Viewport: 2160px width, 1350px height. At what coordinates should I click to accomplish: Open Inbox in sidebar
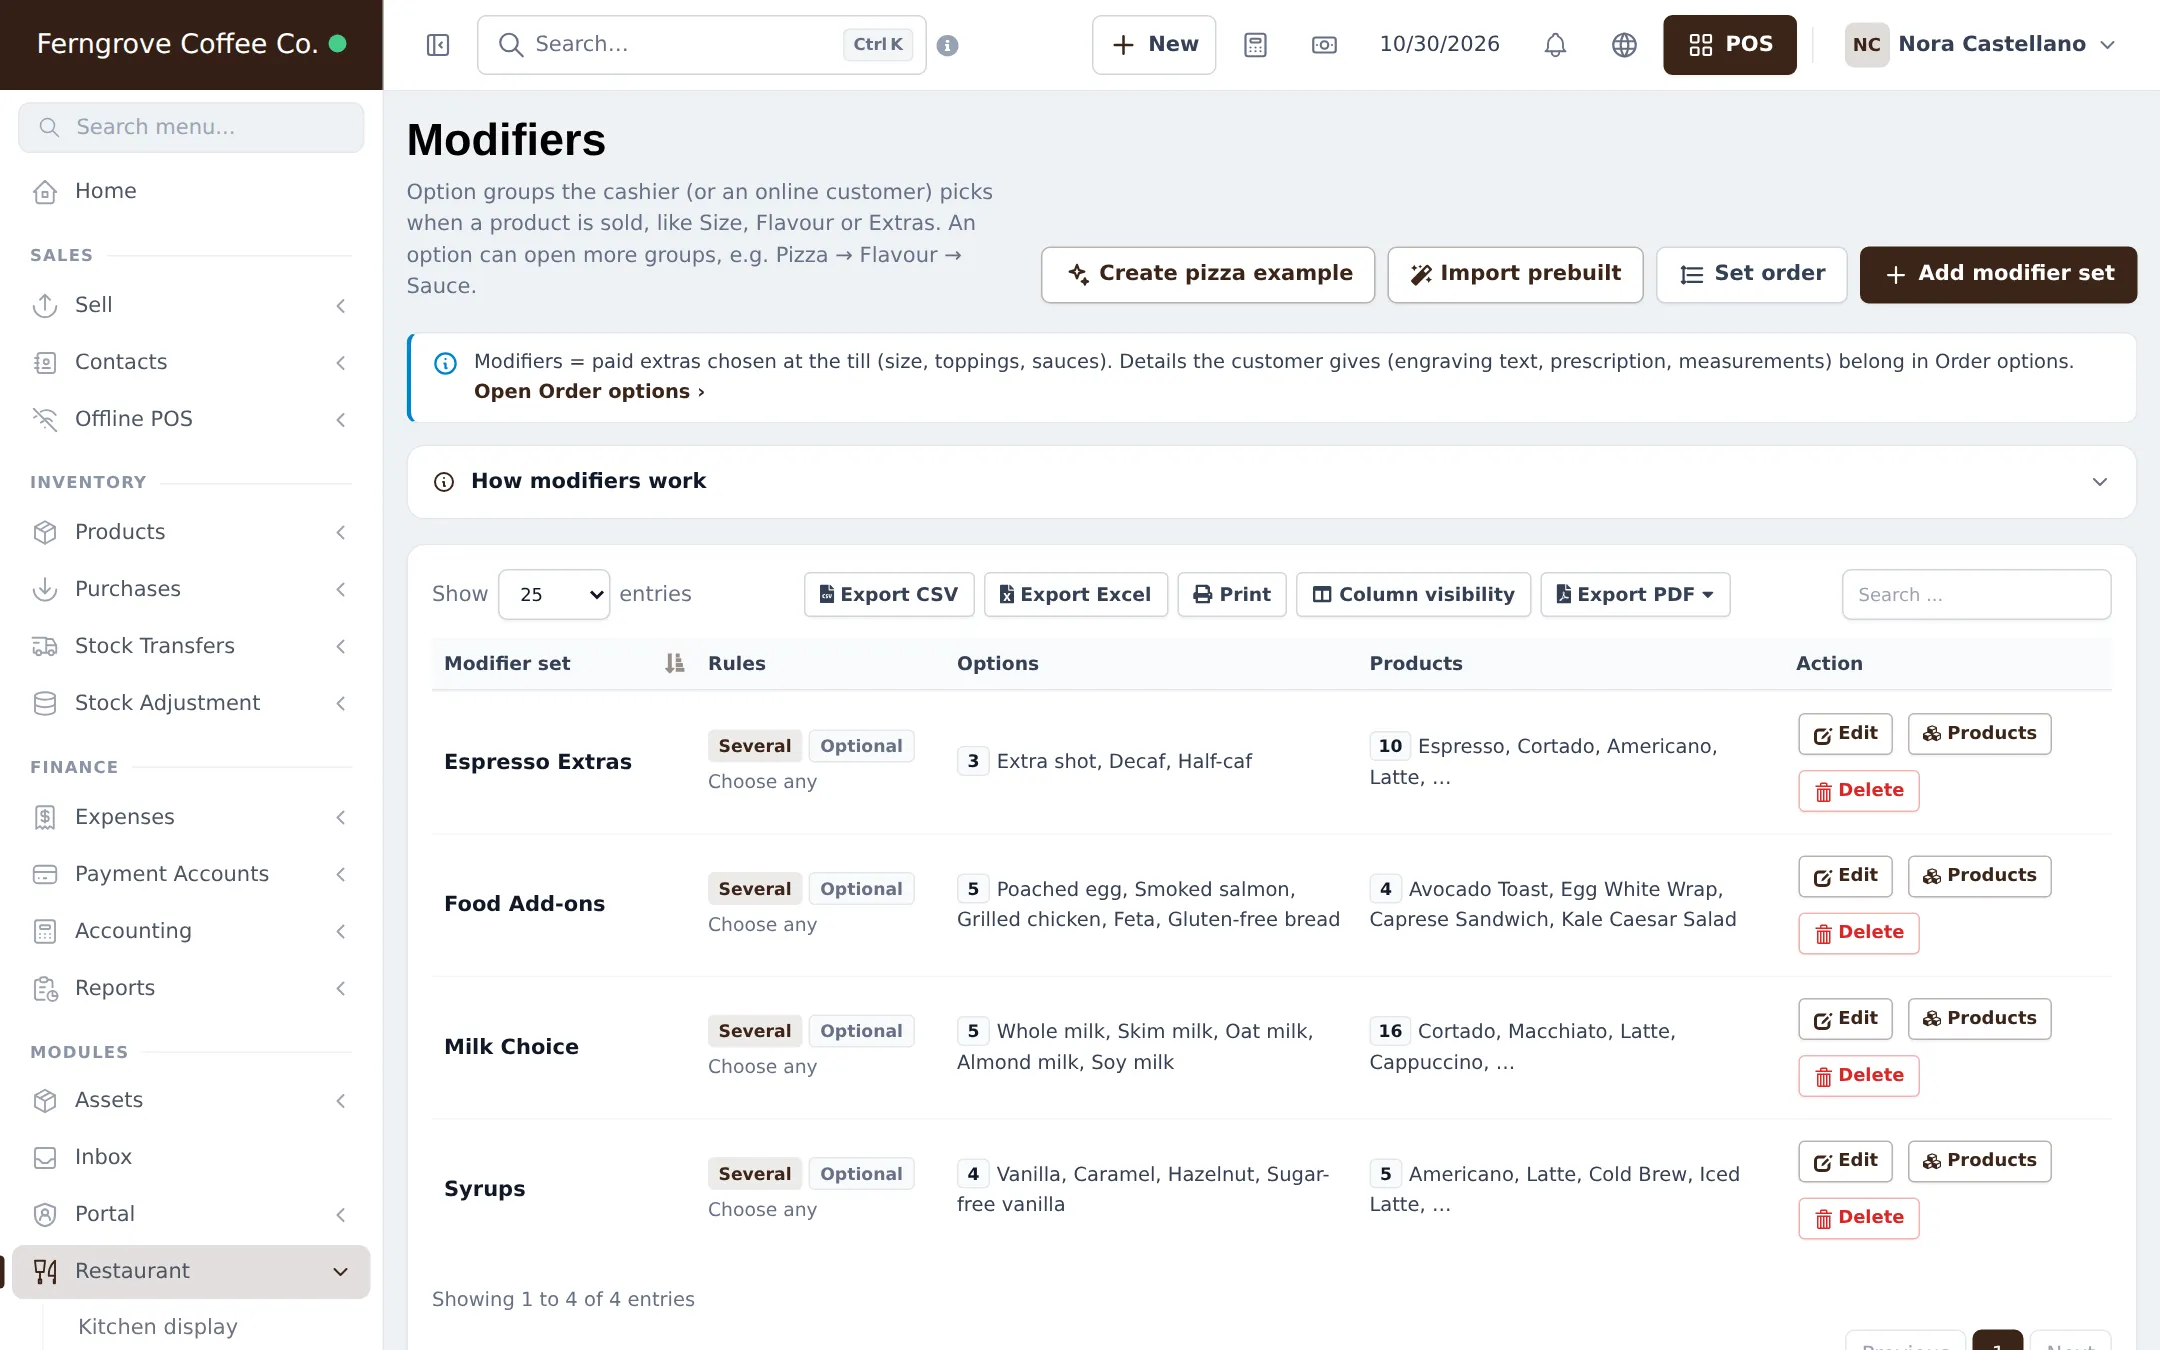pos(190,1157)
